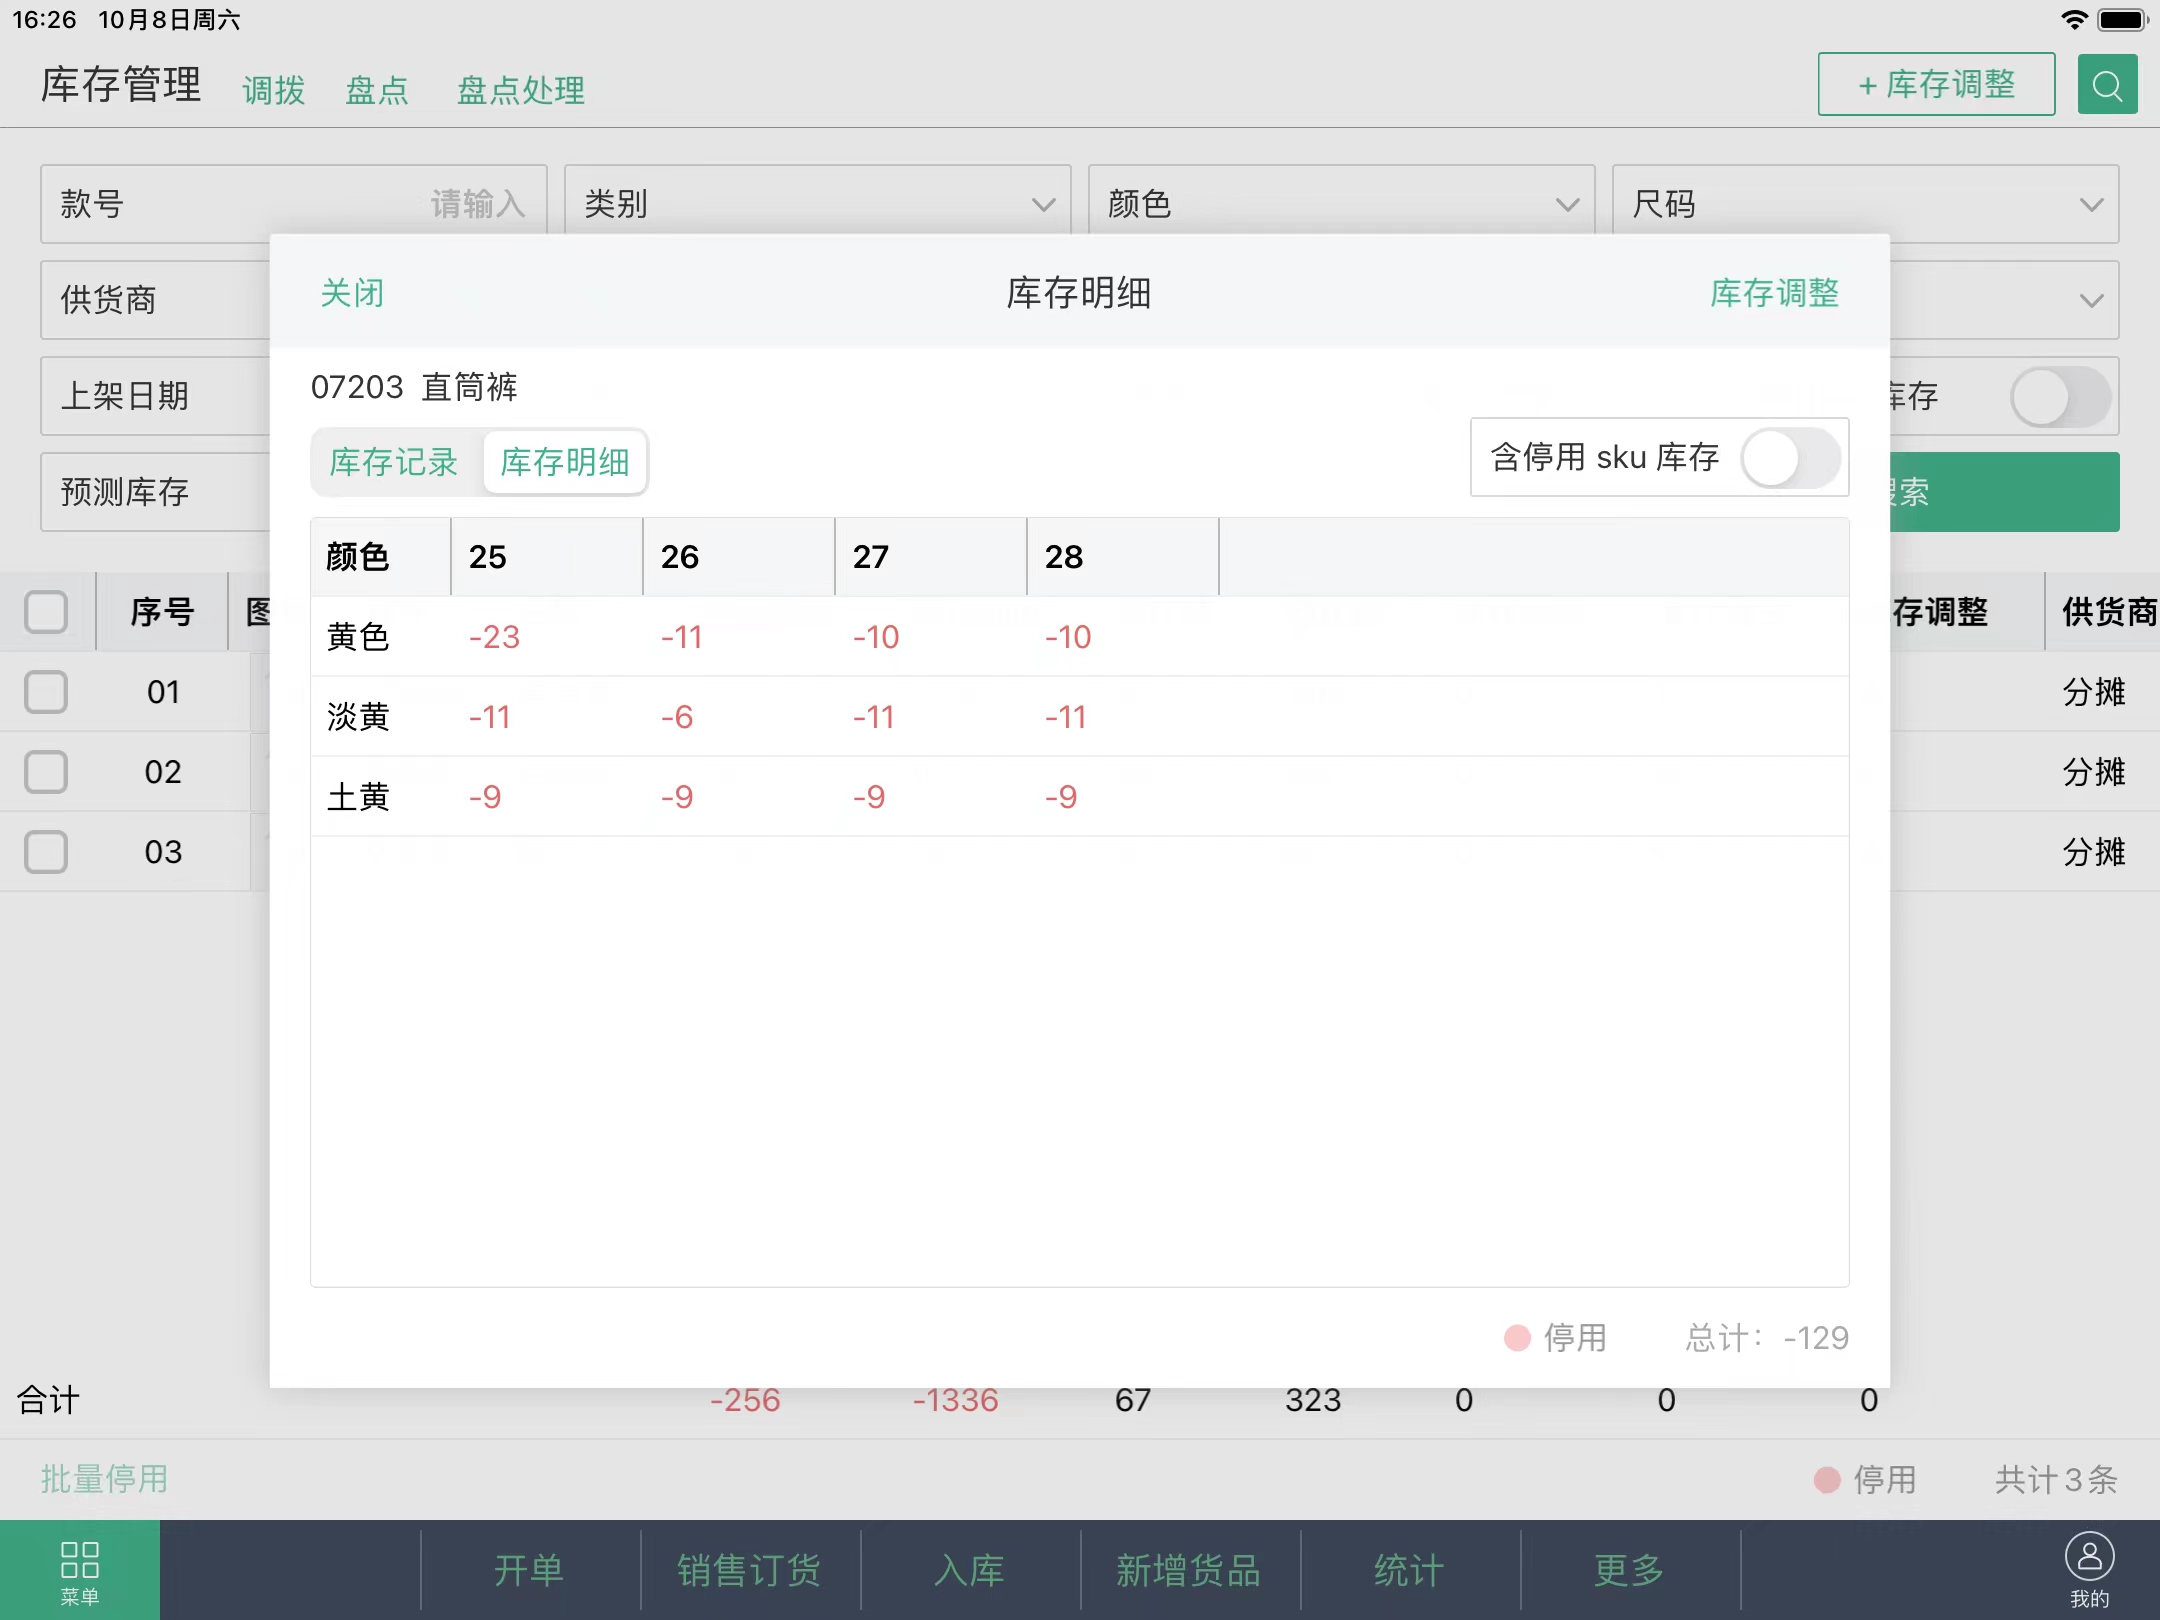Open 入库 in bottom navigation

click(x=969, y=1570)
